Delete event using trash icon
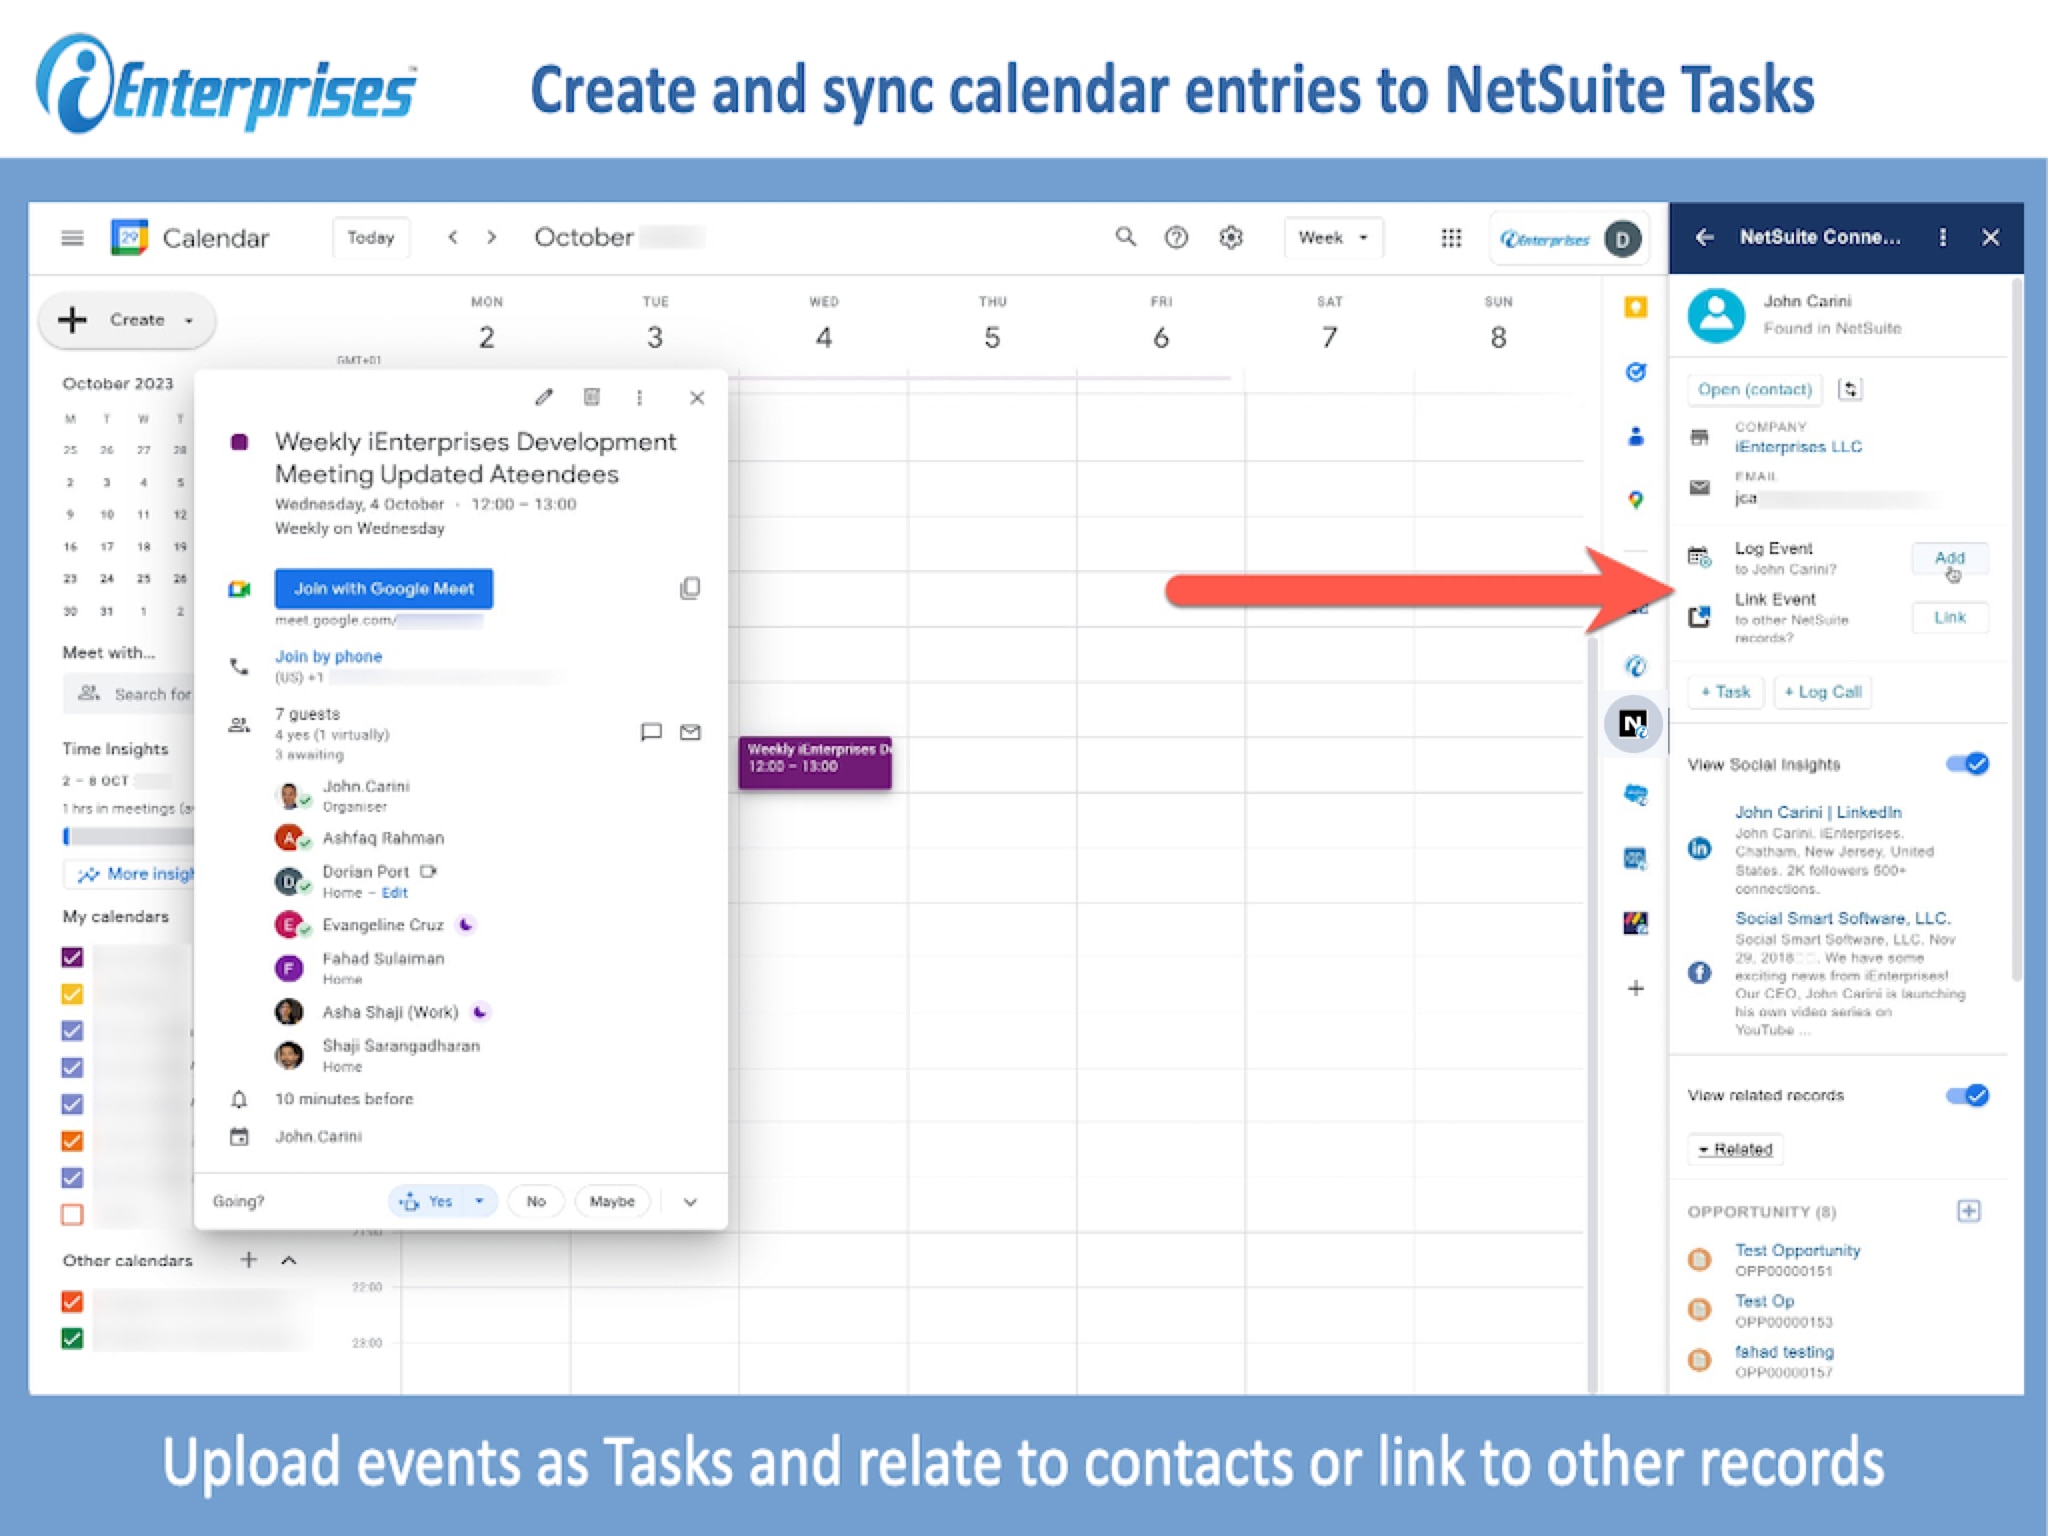The image size is (2048, 1536). [x=592, y=397]
